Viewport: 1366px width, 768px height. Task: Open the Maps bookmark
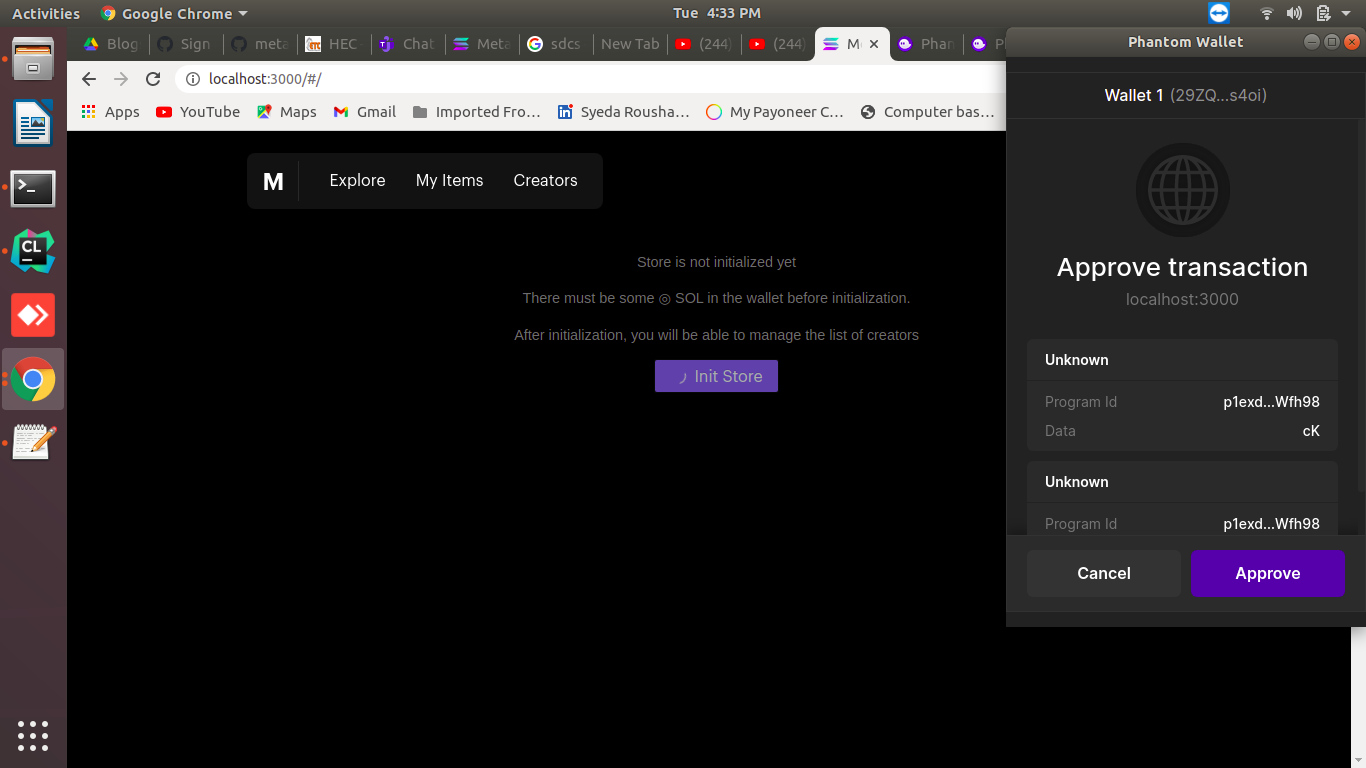tap(286, 112)
